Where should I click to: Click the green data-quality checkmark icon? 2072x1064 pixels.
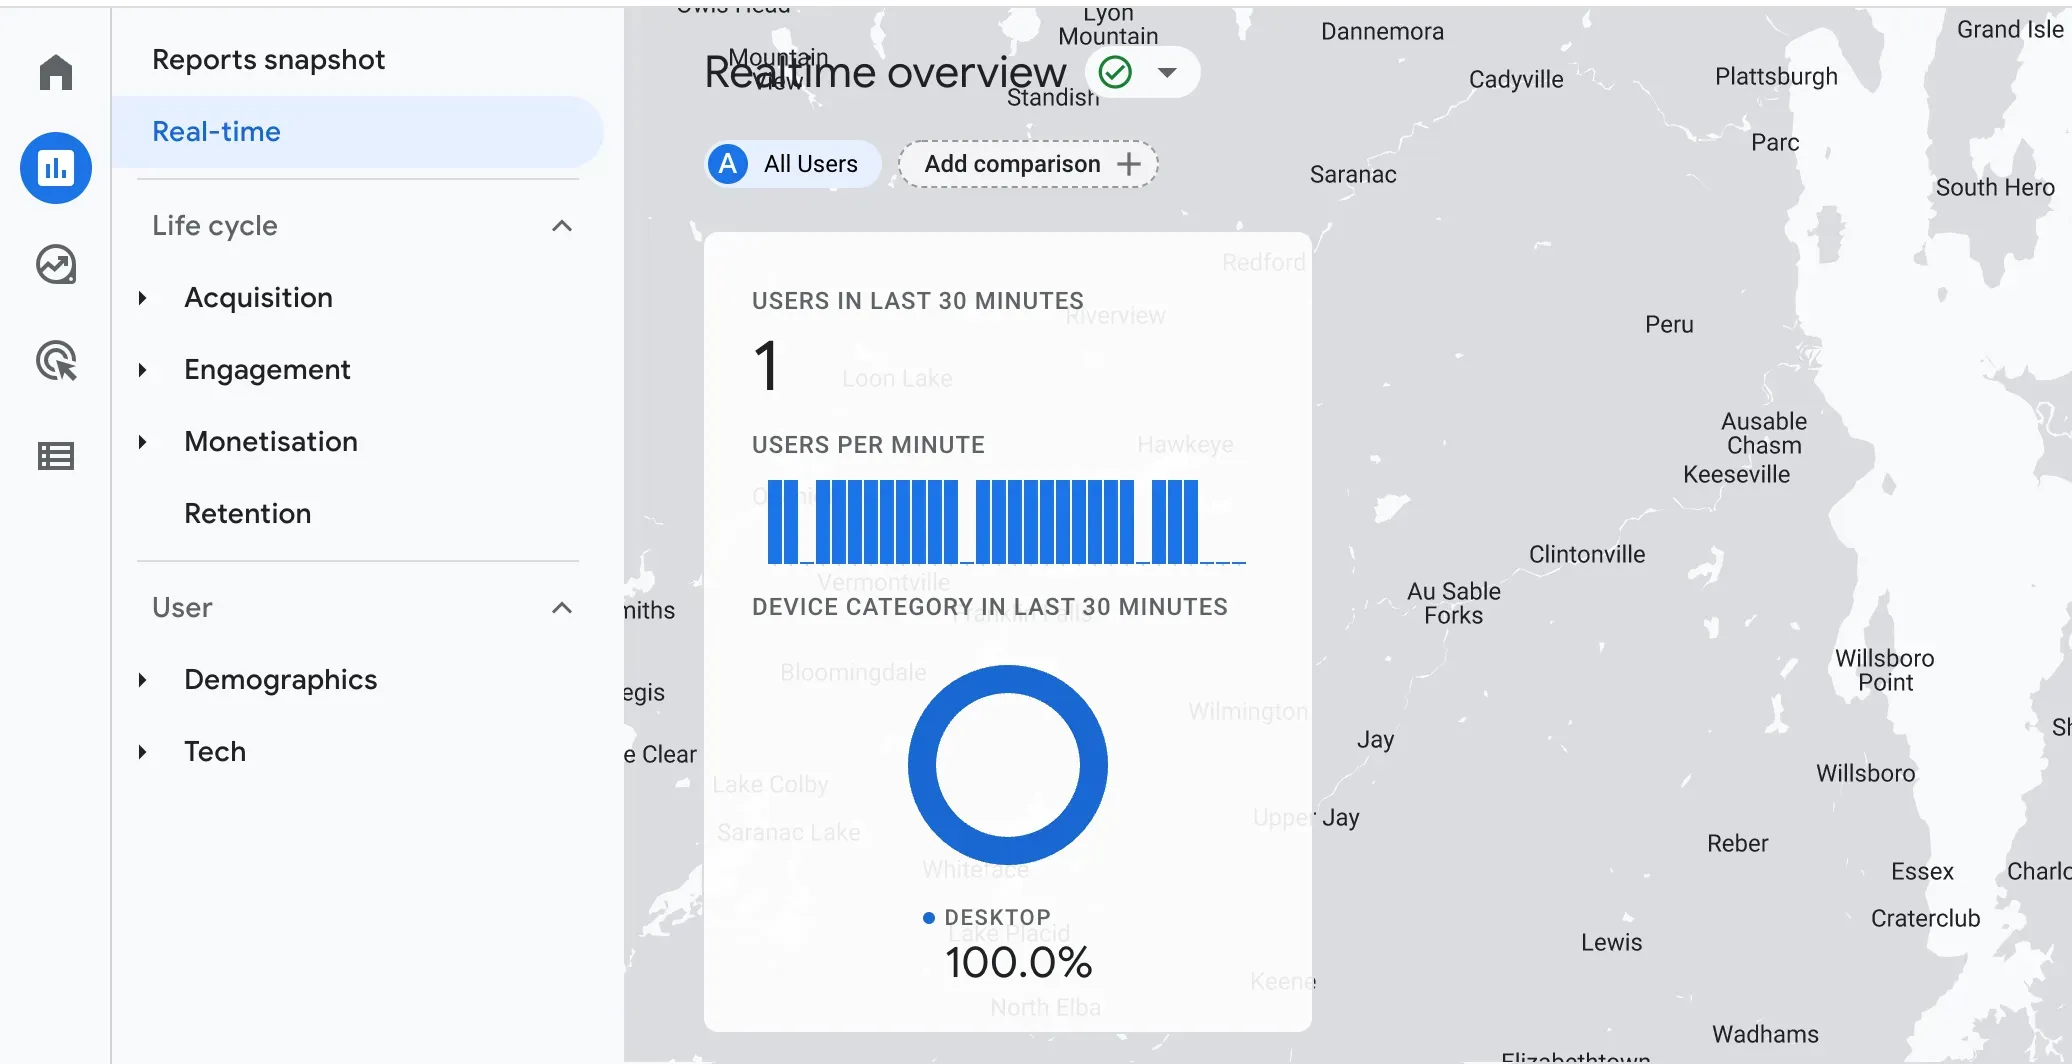click(x=1114, y=71)
